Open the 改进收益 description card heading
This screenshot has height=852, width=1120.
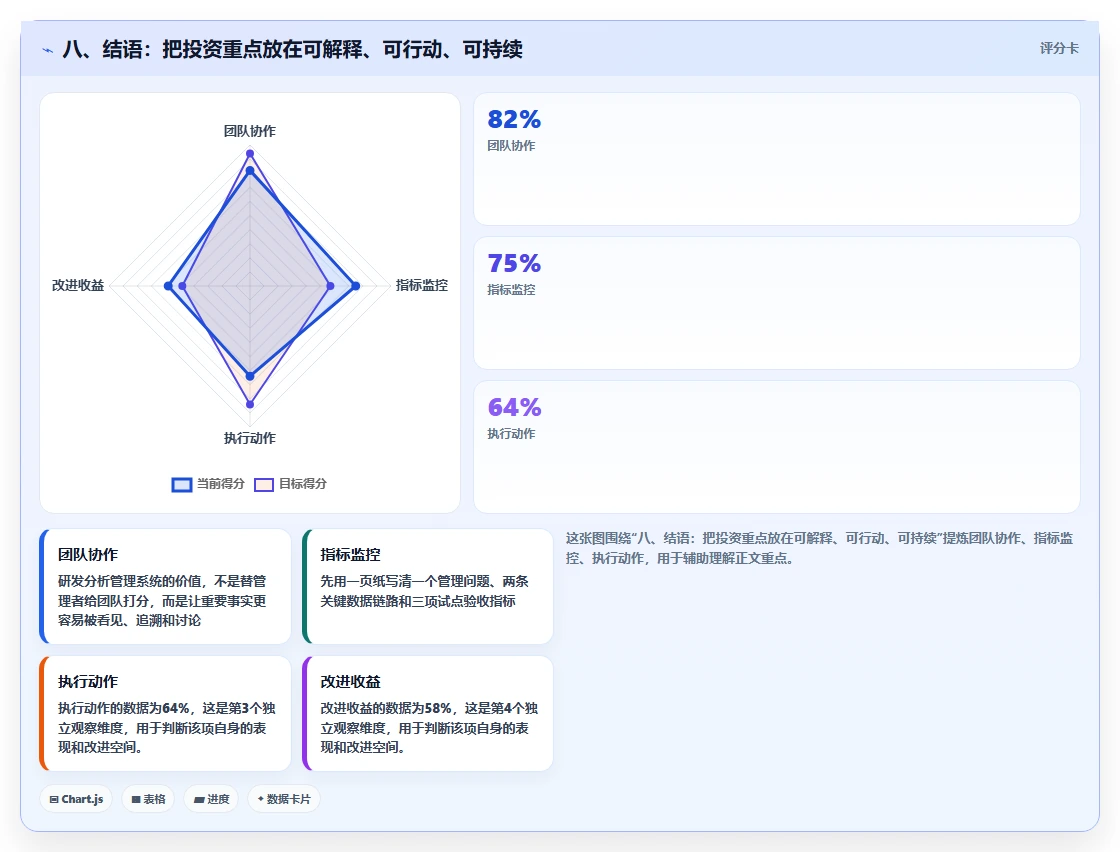350,681
